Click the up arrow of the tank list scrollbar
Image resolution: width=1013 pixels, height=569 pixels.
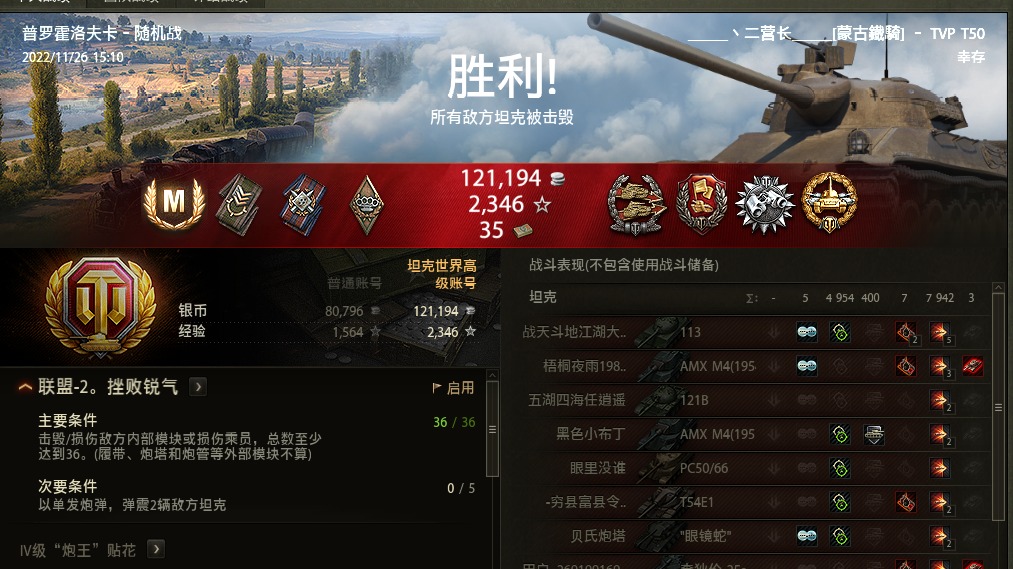(x=998, y=287)
